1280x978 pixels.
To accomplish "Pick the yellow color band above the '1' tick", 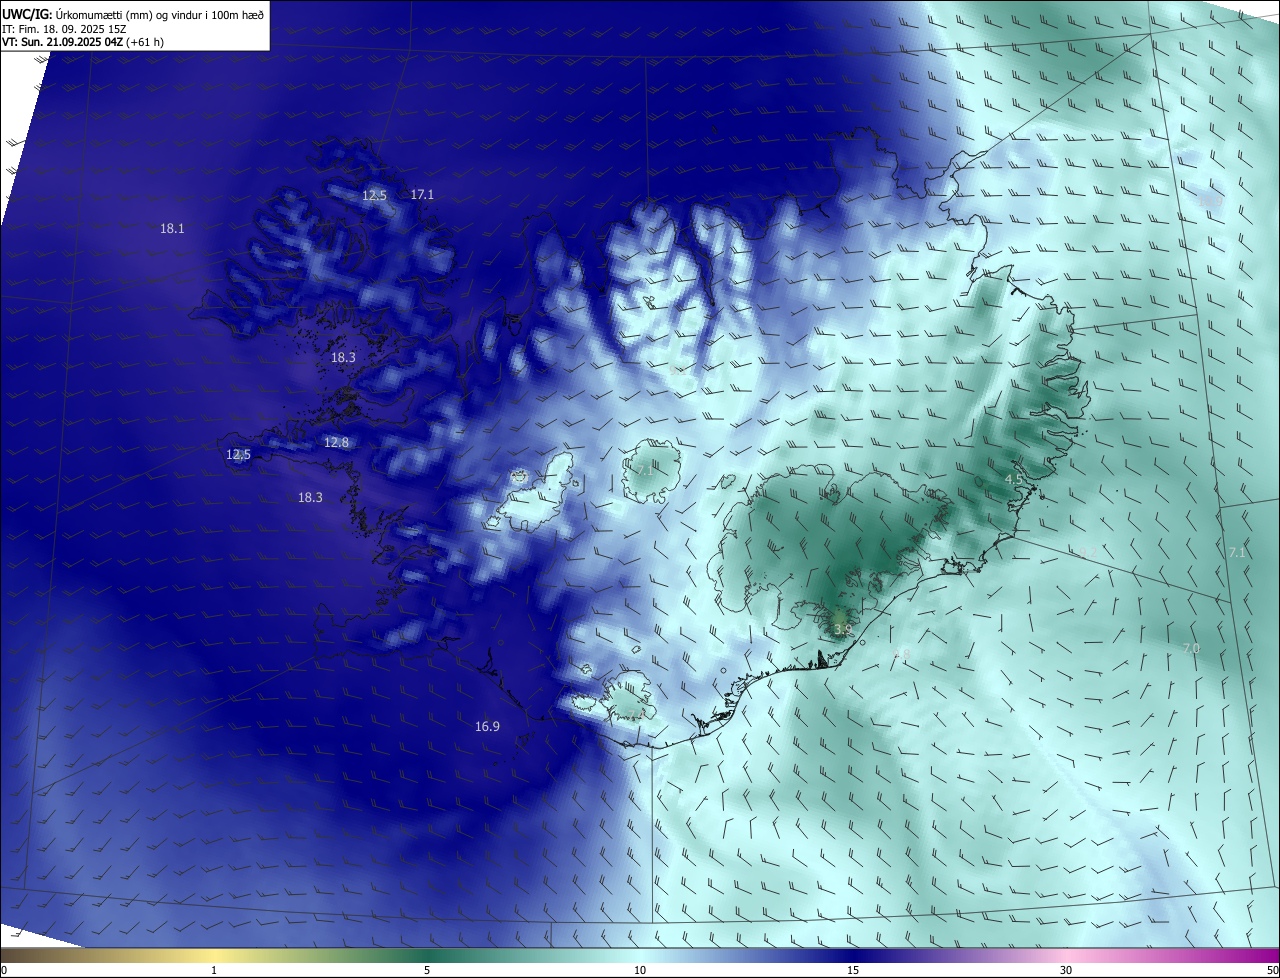I will pyautogui.click(x=214, y=955).
